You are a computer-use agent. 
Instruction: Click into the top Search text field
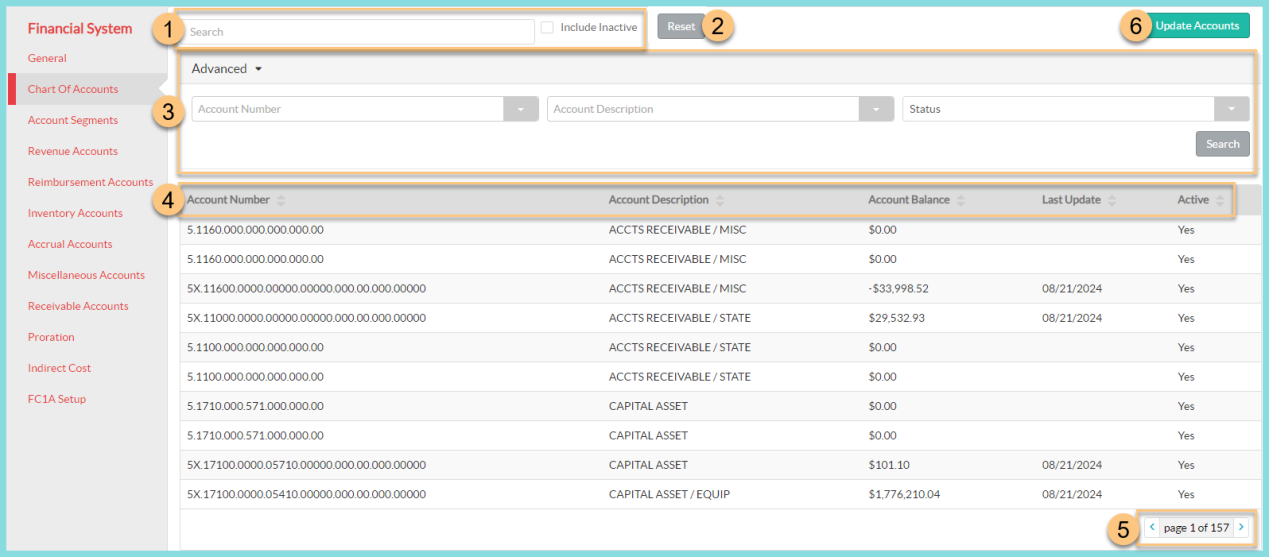[x=360, y=32]
